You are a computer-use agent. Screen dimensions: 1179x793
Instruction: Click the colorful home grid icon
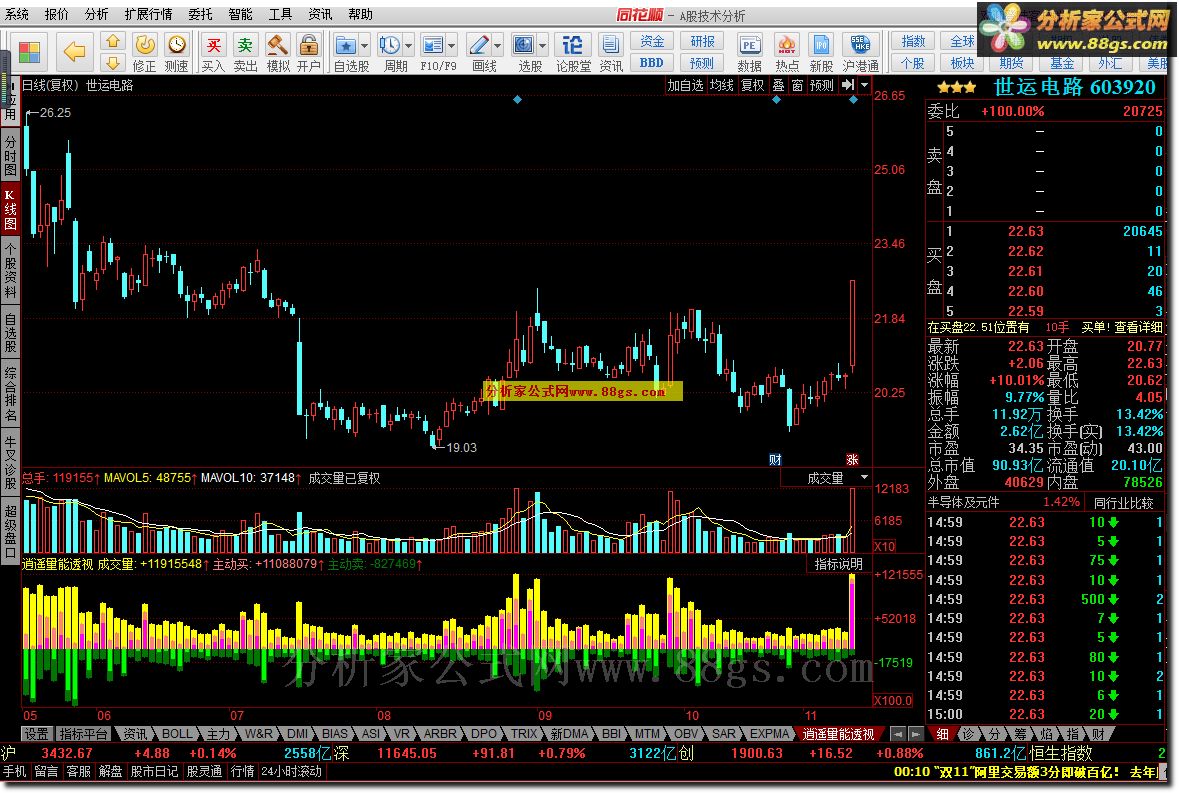point(29,52)
